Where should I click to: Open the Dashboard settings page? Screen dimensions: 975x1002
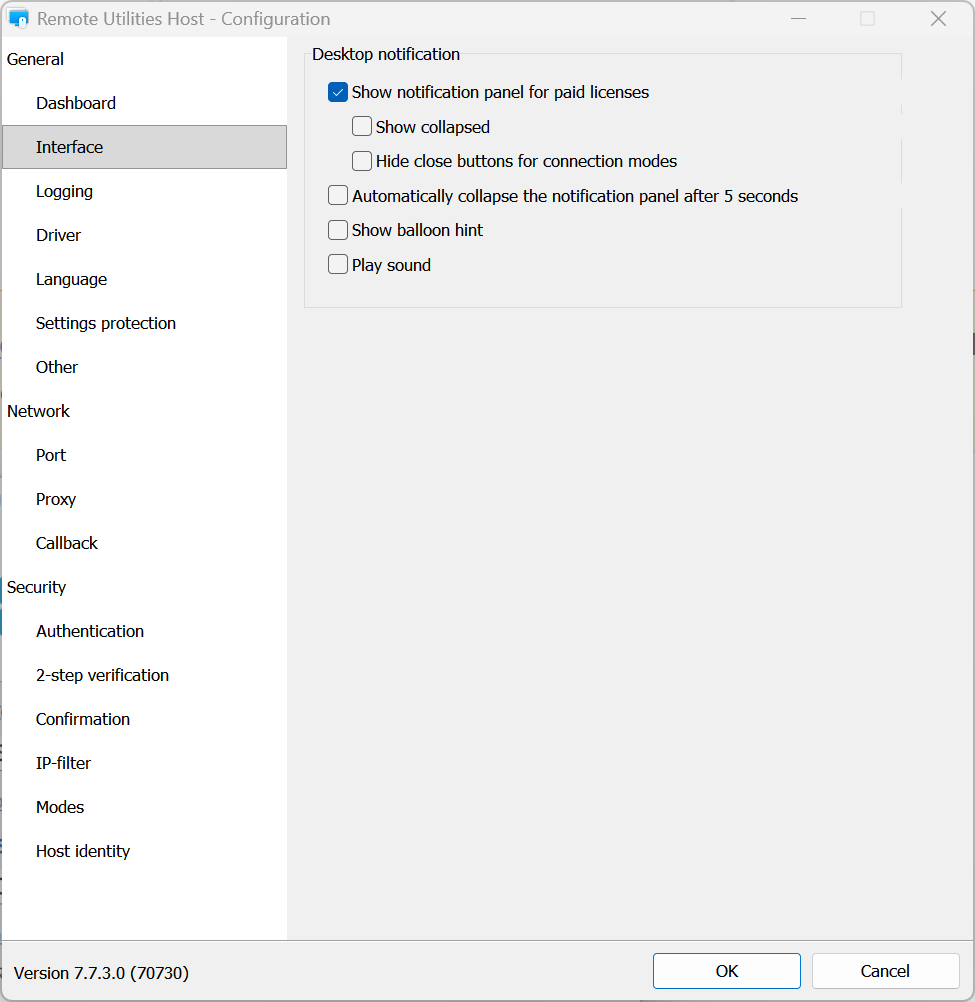pyautogui.click(x=76, y=103)
